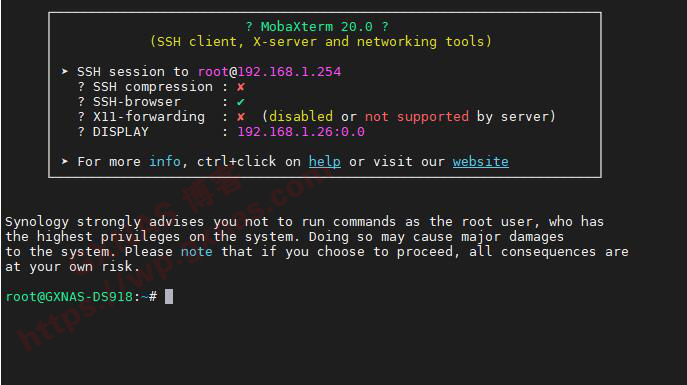The image size is (687, 385).
Task: Click the root@GXNAS-DS918 prompt text
Action: (x=69, y=297)
